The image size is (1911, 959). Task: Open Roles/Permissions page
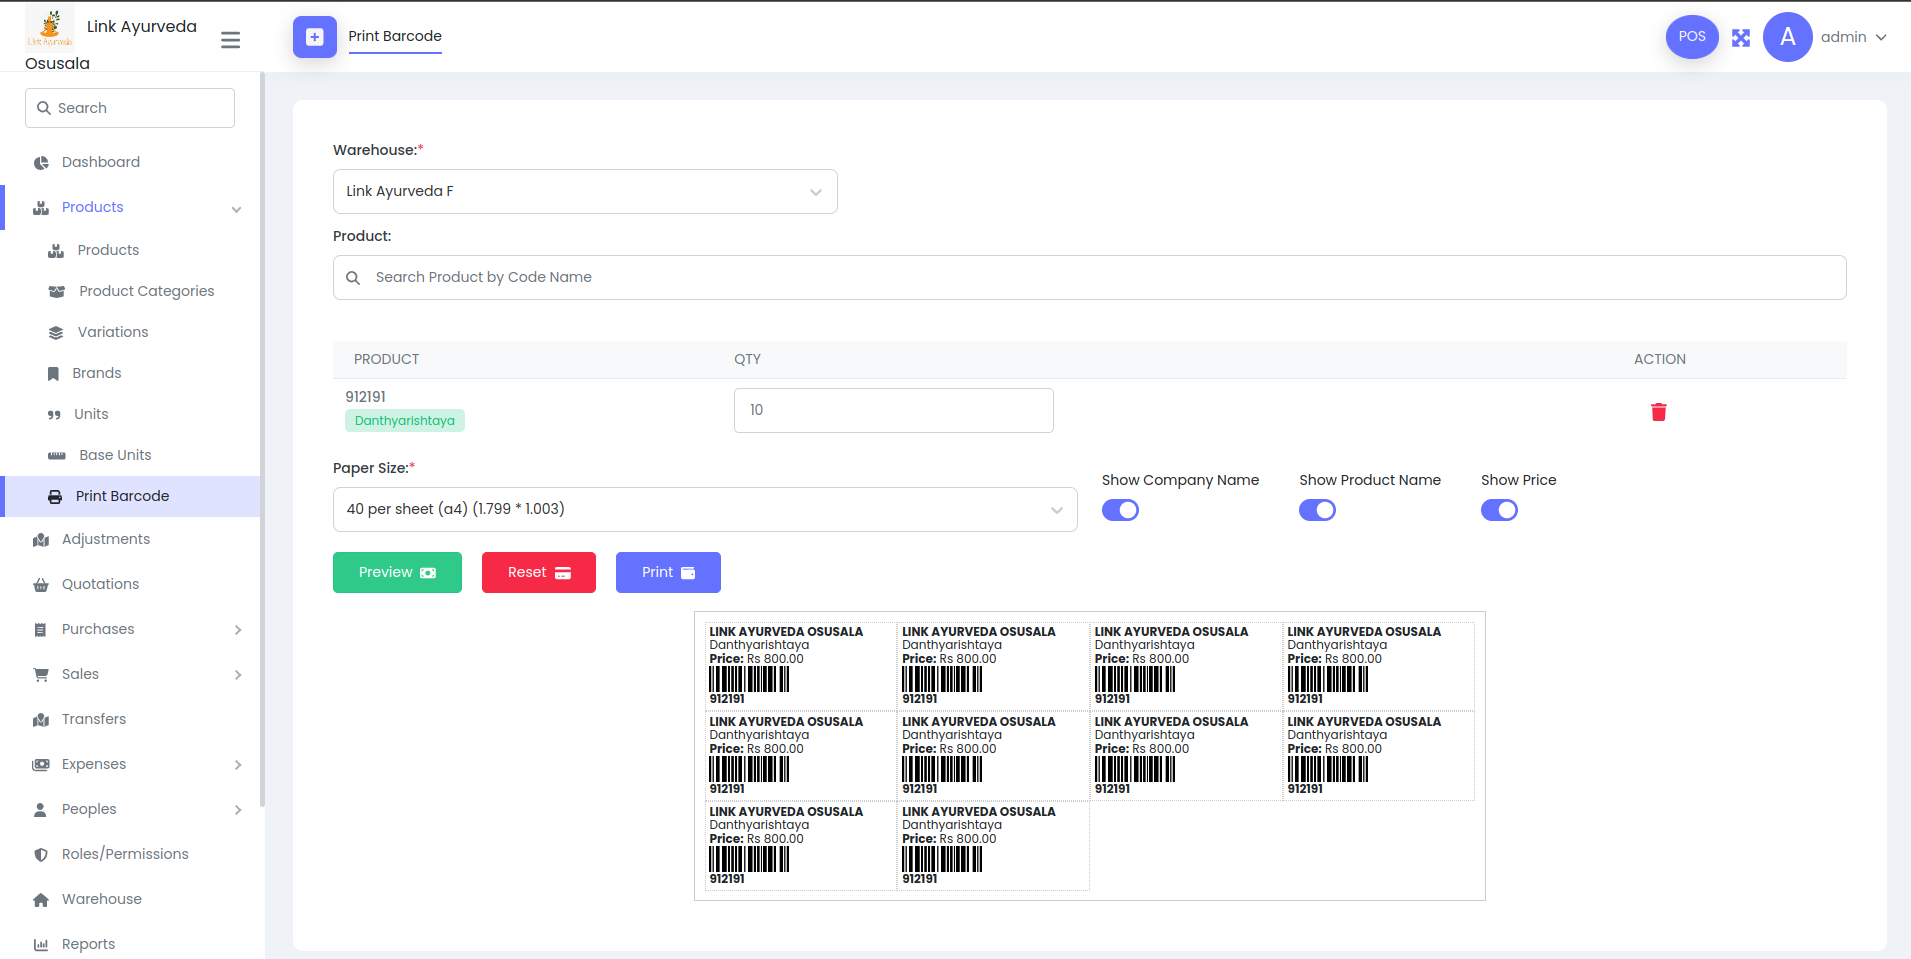pos(125,854)
